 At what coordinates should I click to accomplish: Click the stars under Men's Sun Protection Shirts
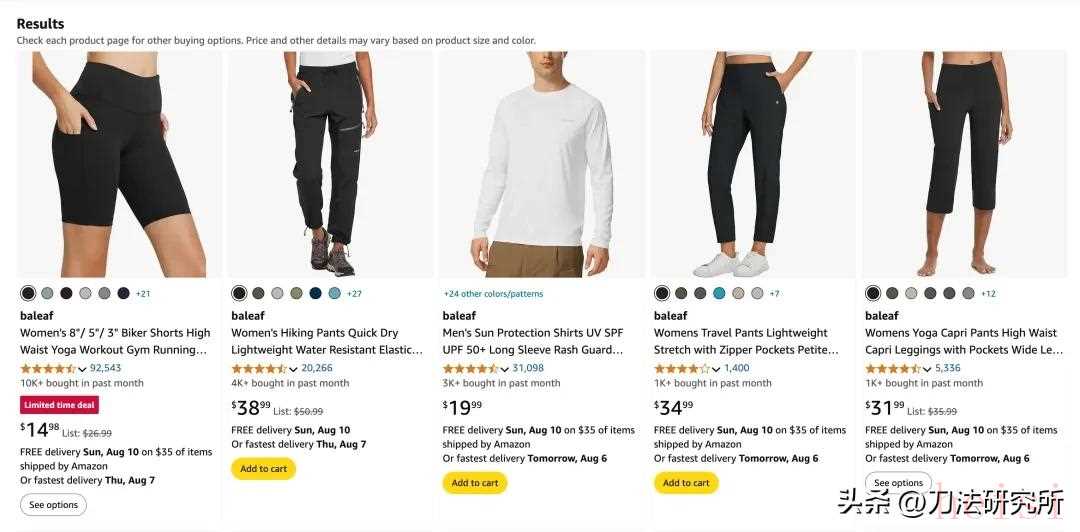click(x=470, y=368)
